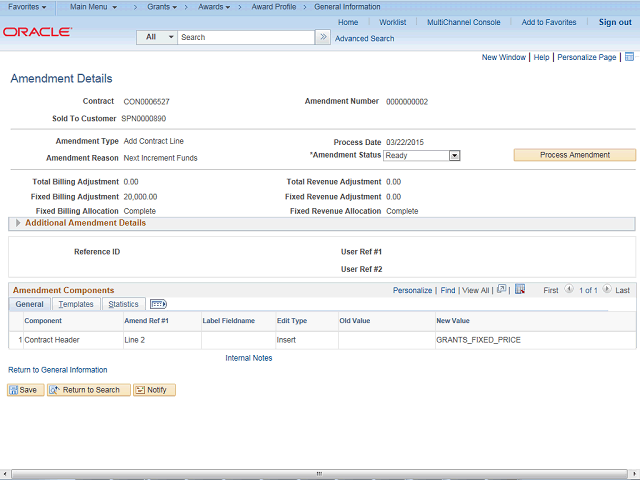Click First link in grid navigation
Screen dimensions: 640x480
pyautogui.click(x=551, y=290)
